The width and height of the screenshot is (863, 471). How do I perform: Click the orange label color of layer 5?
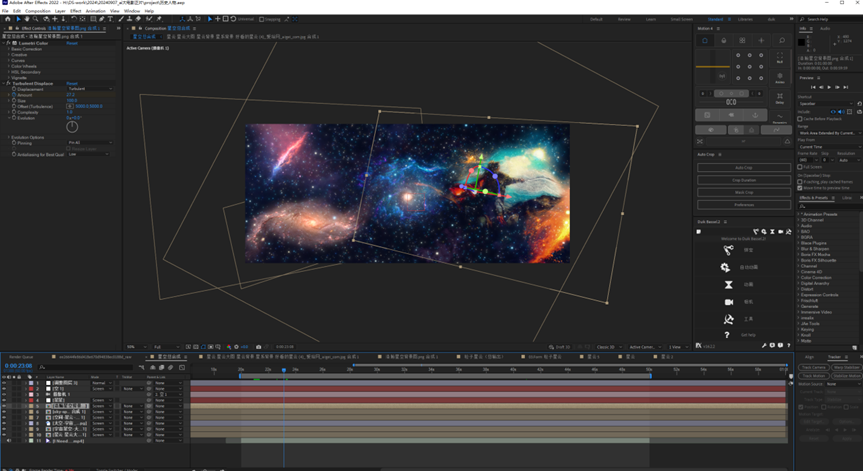pos(31,406)
